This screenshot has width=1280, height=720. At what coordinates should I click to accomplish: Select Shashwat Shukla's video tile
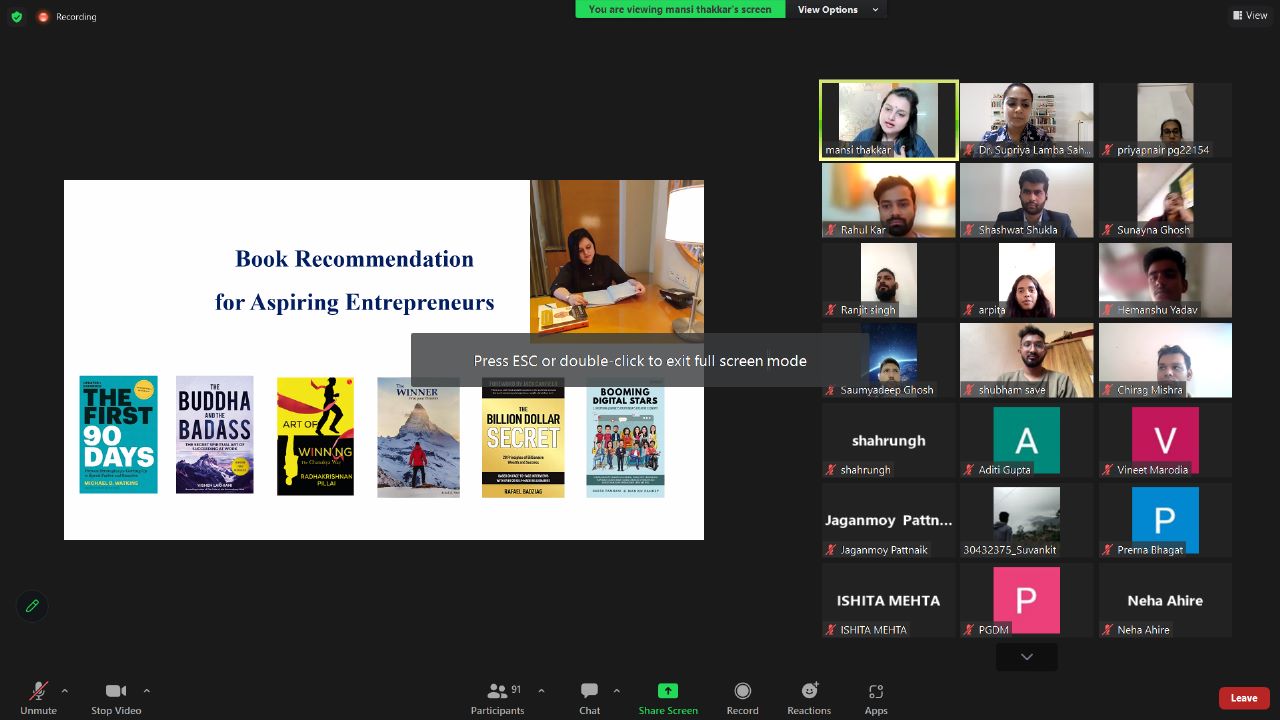[x=1026, y=200]
